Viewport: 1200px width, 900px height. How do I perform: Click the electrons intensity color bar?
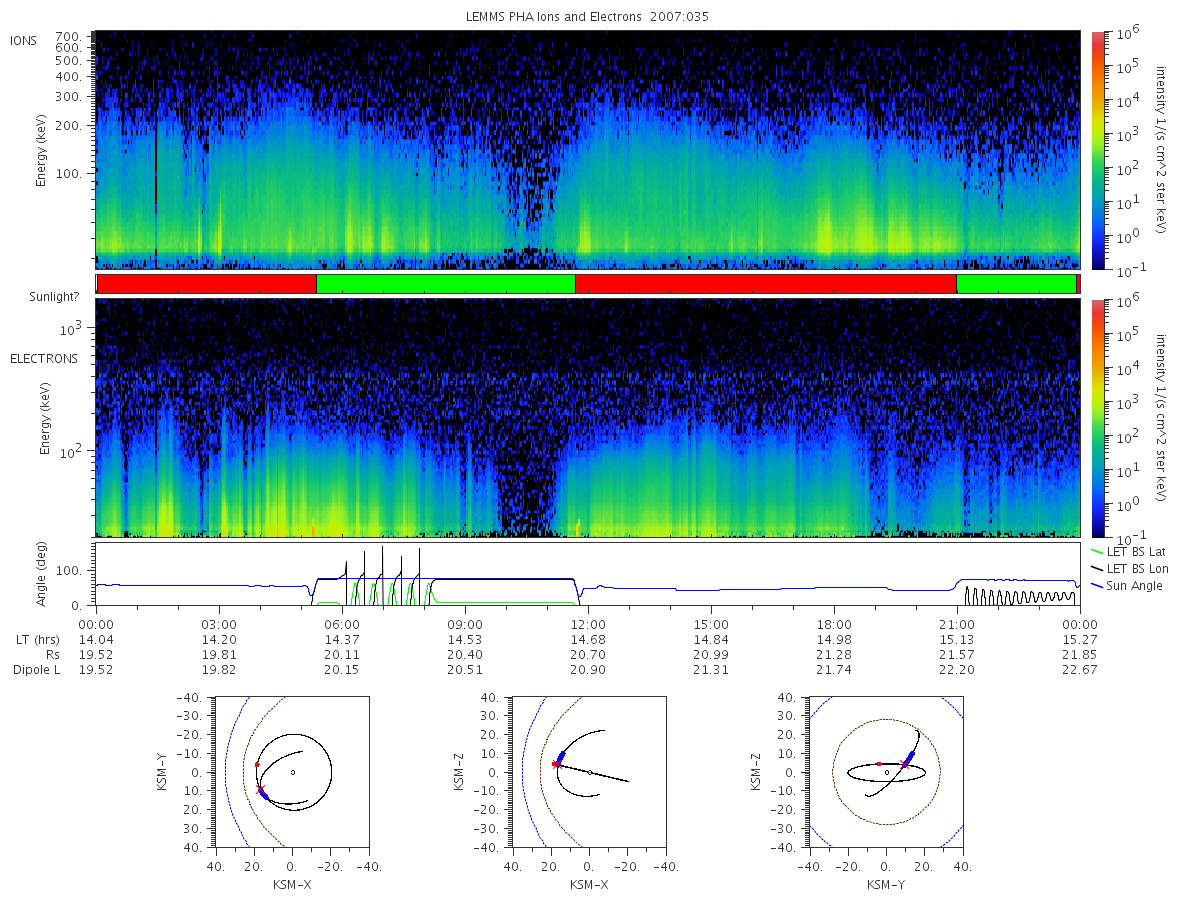coord(1097,417)
